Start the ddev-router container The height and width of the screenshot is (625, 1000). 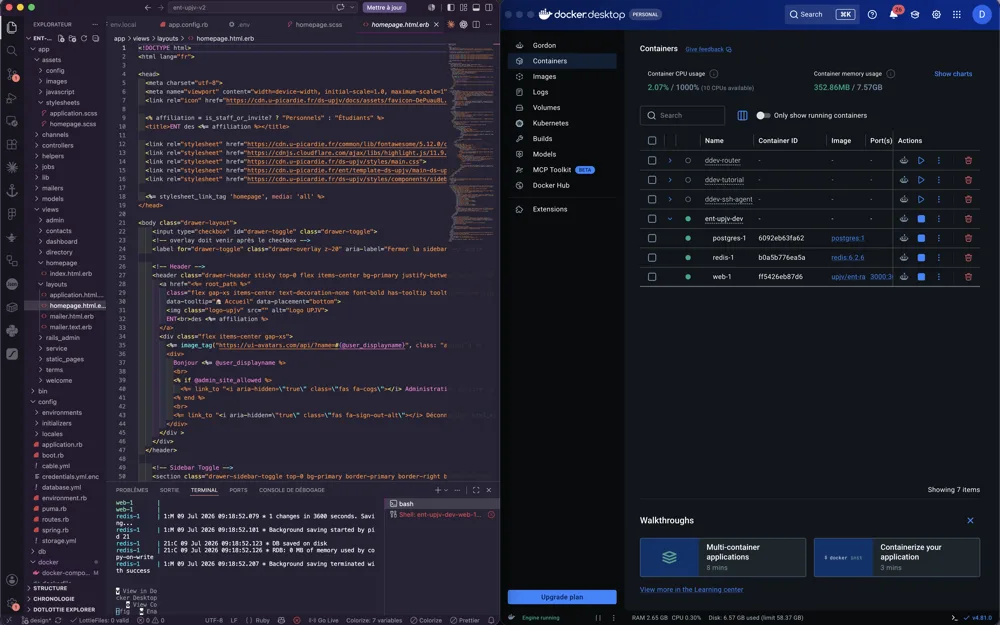point(921,161)
